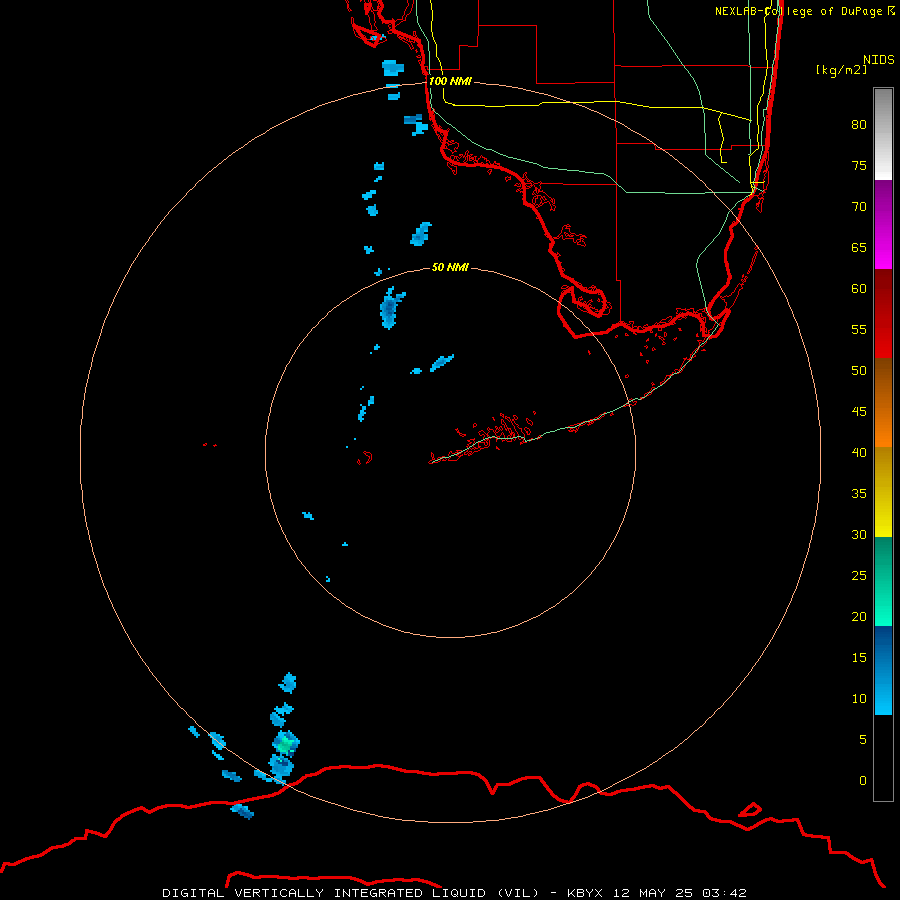Image resolution: width=900 pixels, height=900 pixels.
Task: Click the KBYX station identifier
Action: click(585, 893)
